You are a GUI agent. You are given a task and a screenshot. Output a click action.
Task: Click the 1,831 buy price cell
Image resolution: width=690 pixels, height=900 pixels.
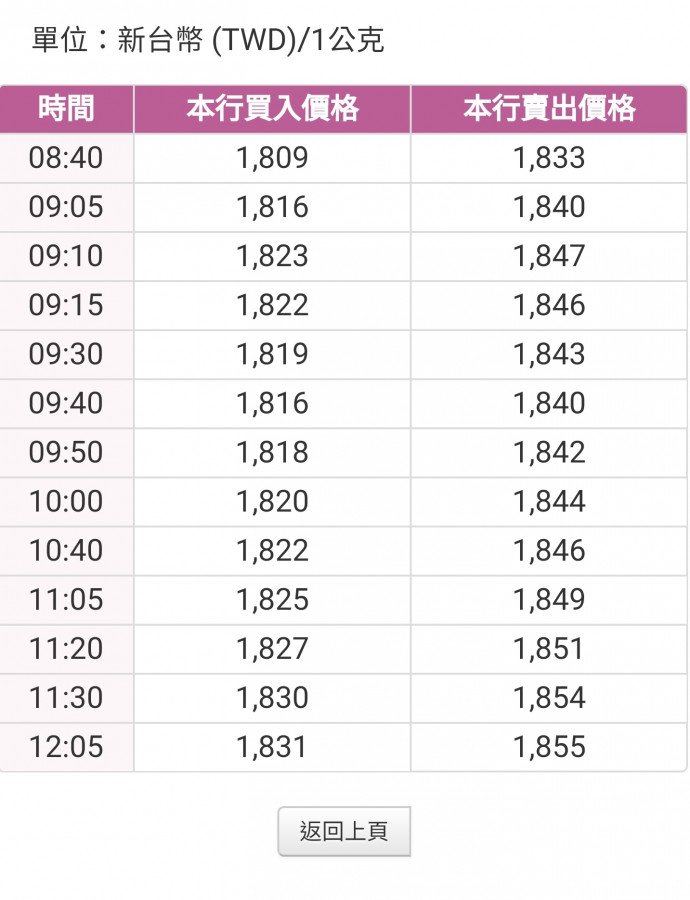pos(272,746)
